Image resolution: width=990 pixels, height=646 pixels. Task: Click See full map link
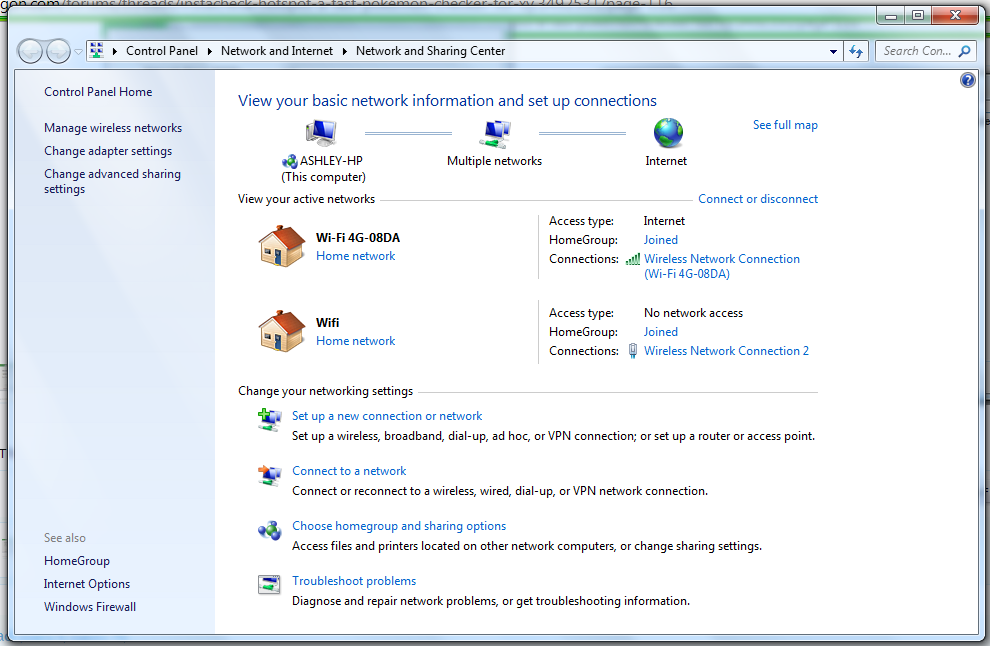tap(785, 125)
